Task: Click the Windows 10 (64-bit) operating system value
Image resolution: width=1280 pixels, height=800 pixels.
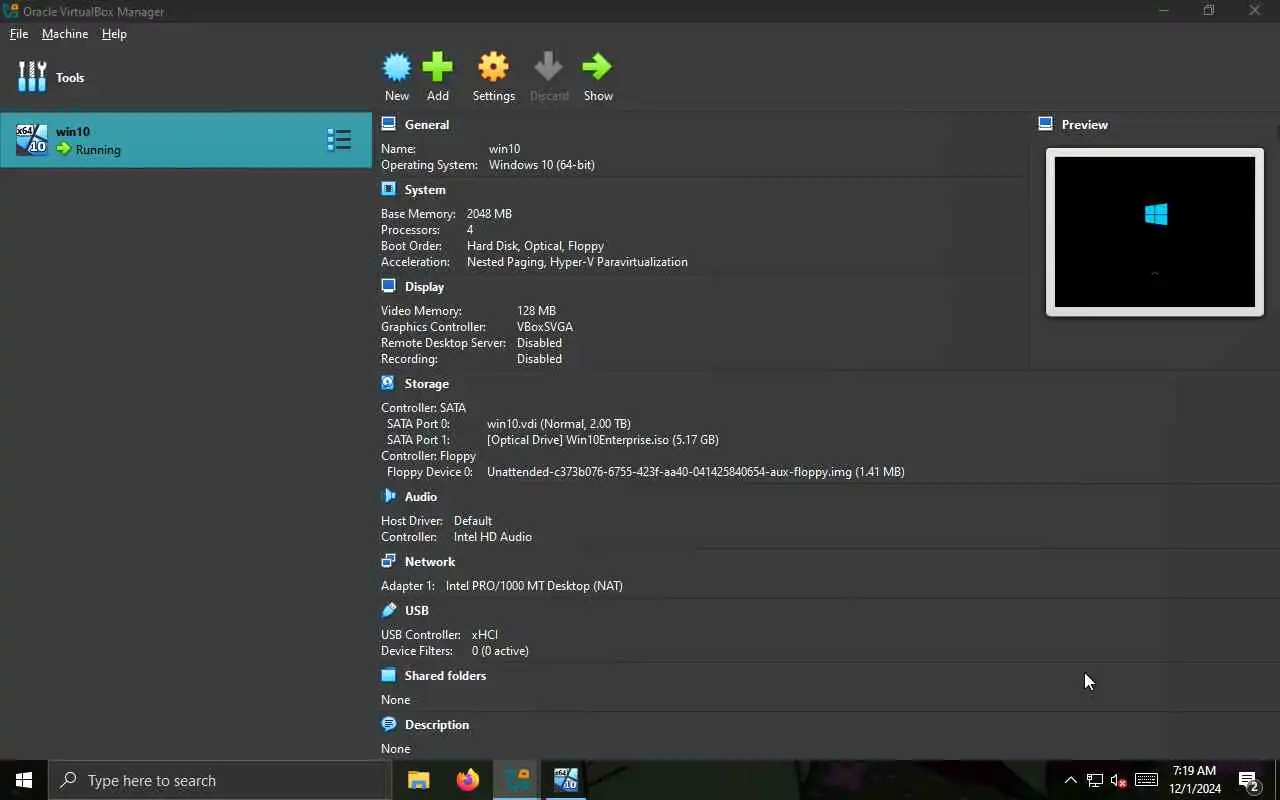Action: pyautogui.click(x=542, y=165)
